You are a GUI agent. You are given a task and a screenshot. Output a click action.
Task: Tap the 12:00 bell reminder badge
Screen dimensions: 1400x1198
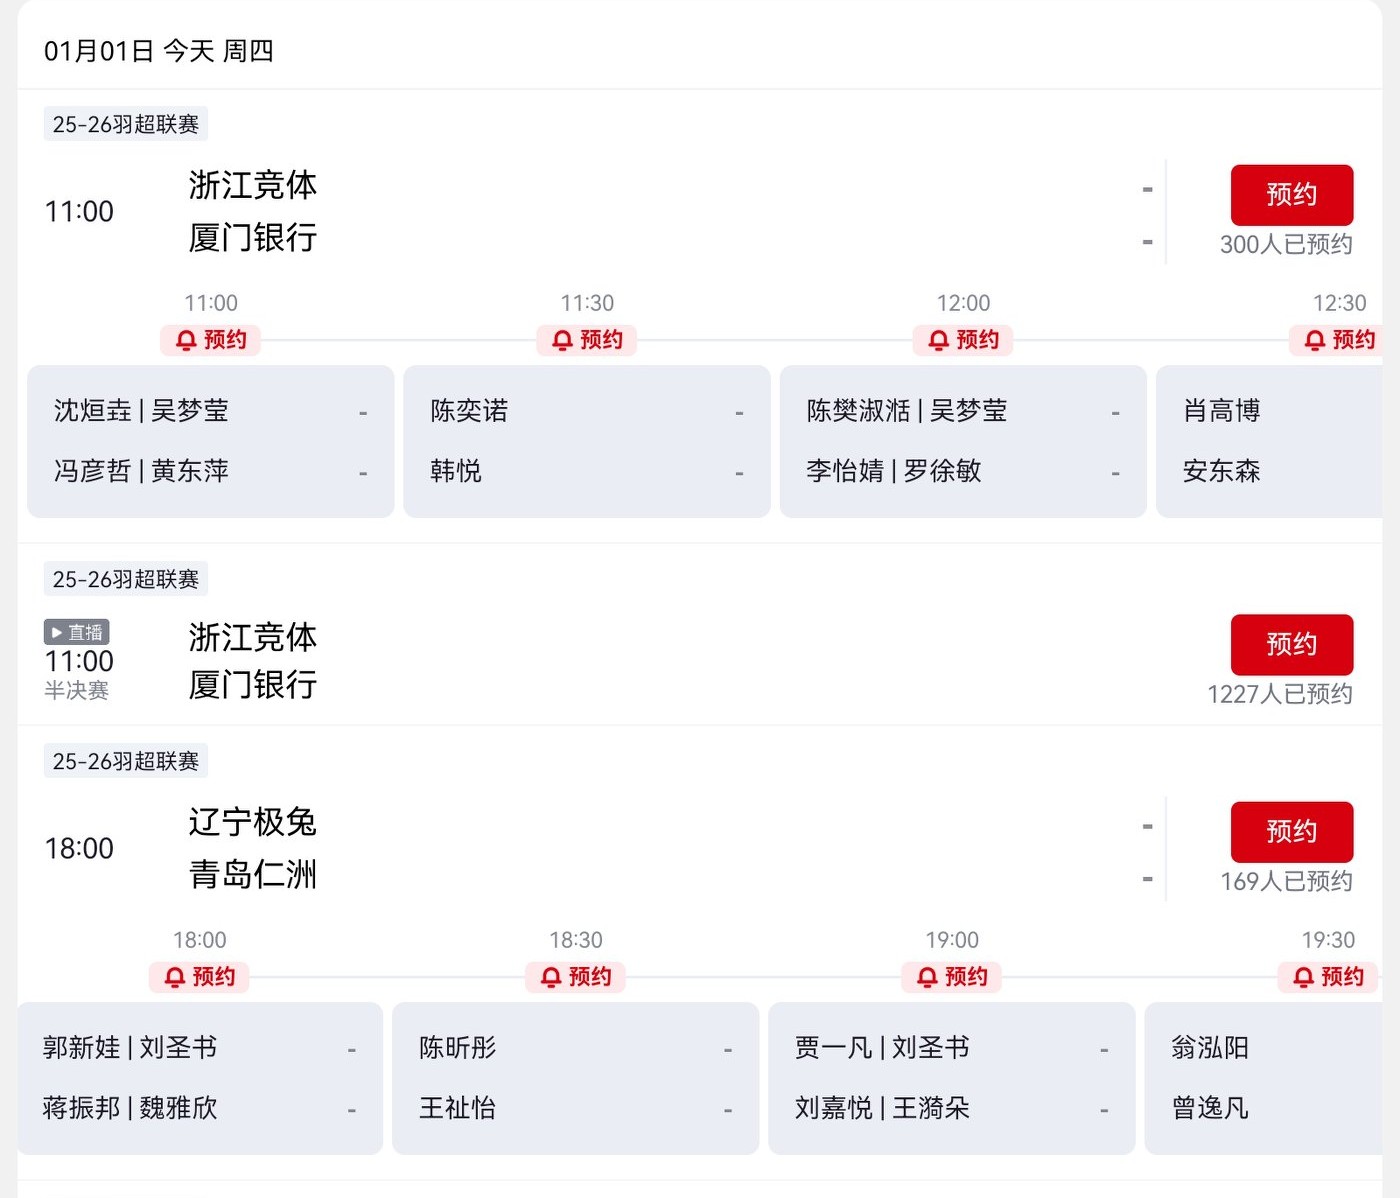click(963, 340)
